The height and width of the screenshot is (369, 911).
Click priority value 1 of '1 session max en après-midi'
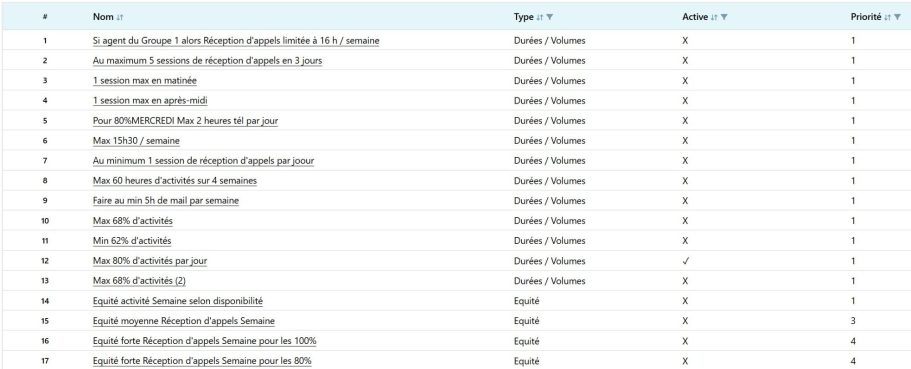tap(853, 101)
